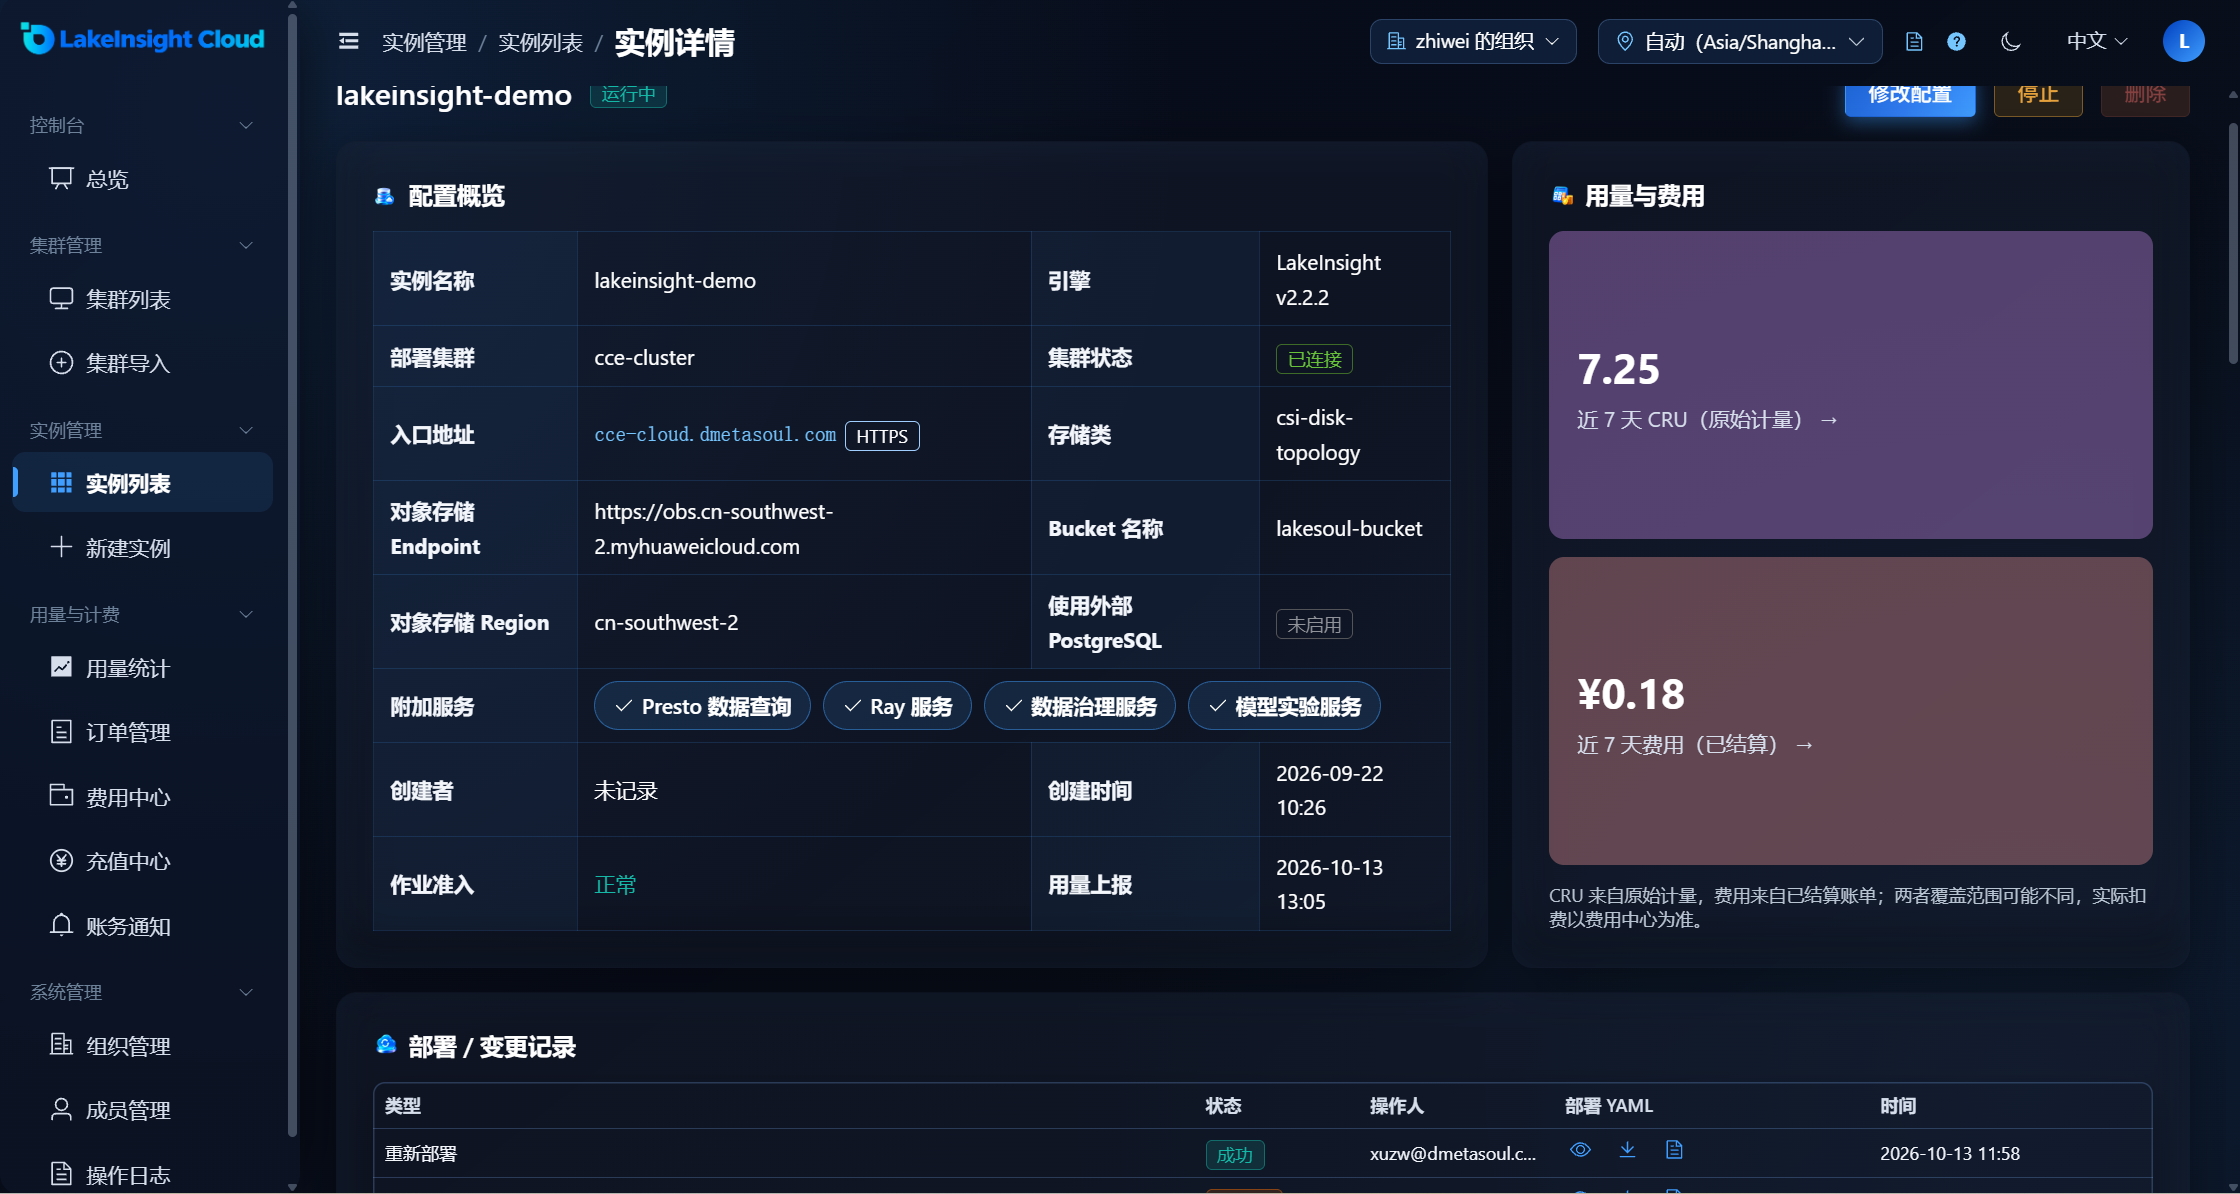The height and width of the screenshot is (1194, 2240).
Task: Open the 7.25 CRU usage card
Action: click(x=1850, y=385)
